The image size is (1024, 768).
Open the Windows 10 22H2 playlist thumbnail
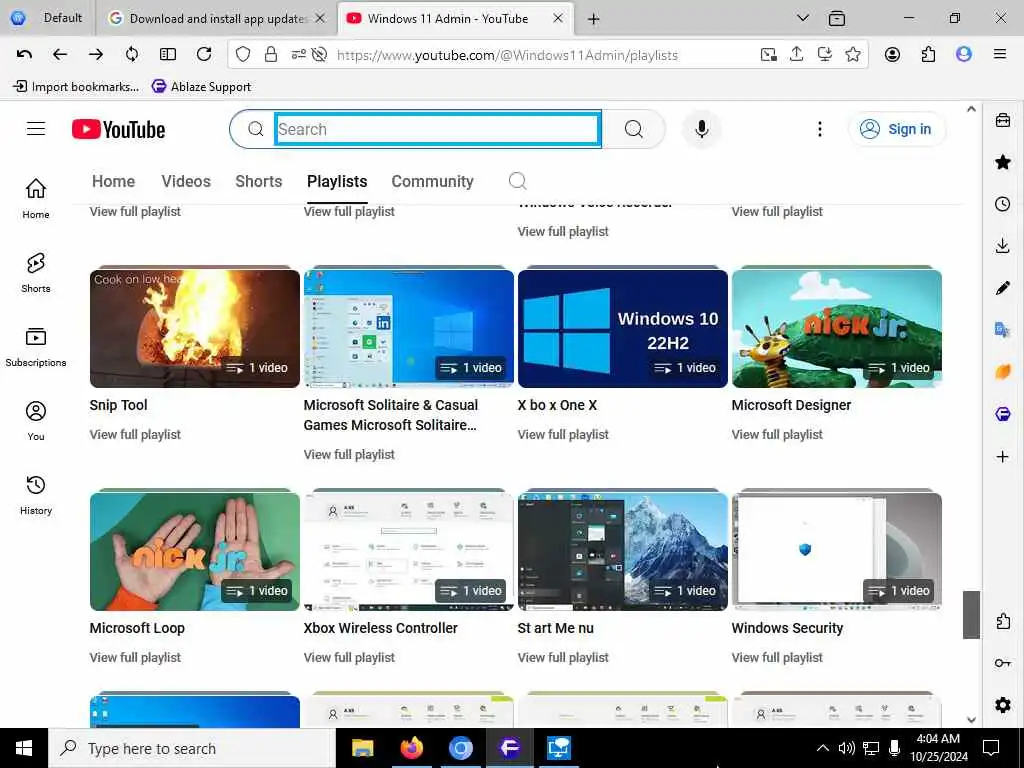[622, 328]
